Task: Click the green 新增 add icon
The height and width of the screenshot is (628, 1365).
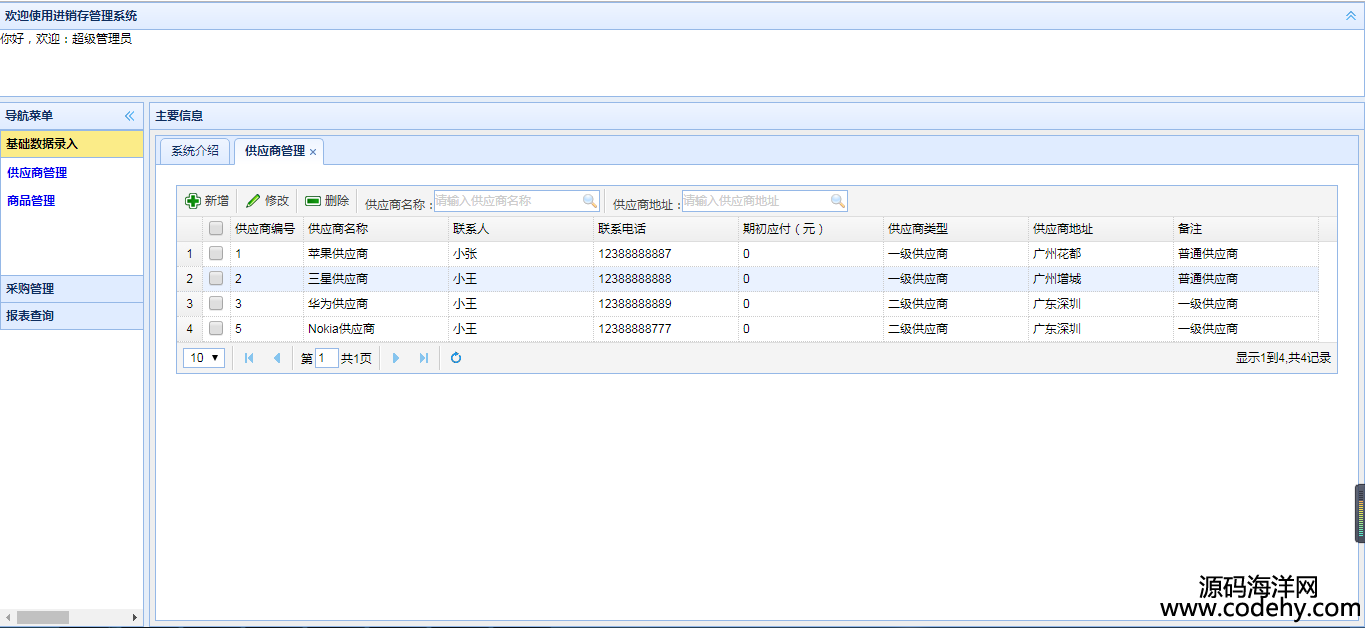Action: tap(193, 201)
